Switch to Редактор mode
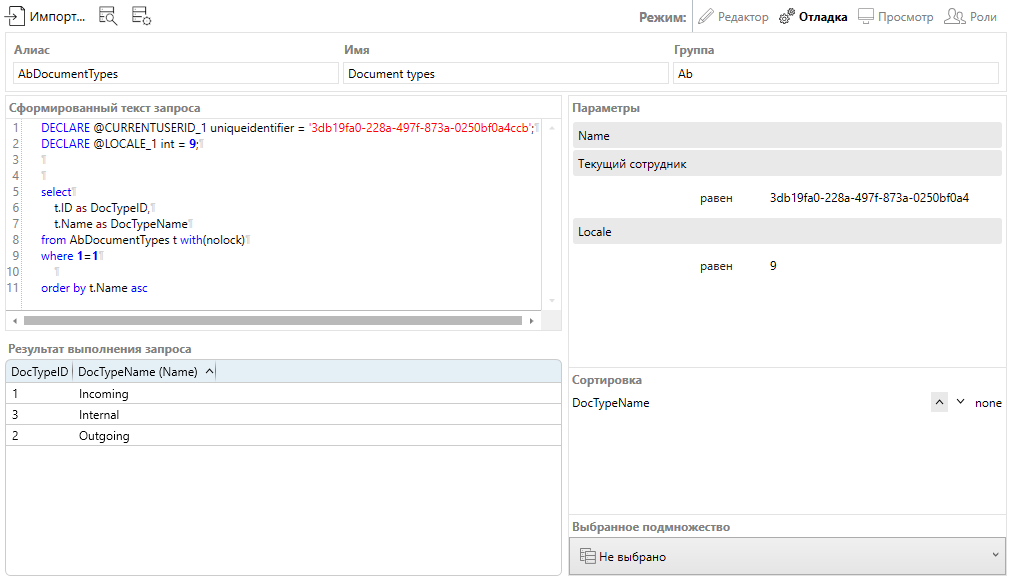The image size is (1009, 578). coord(733,17)
